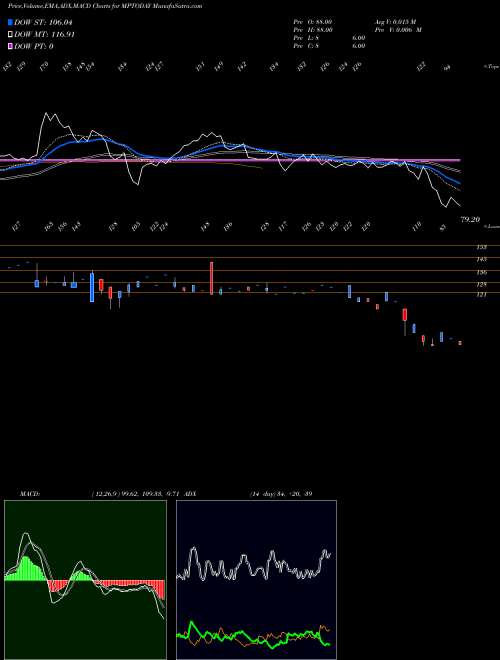
Task: Click the ADX values '(14 day) 34, +20, -39'
Action: [281, 494]
